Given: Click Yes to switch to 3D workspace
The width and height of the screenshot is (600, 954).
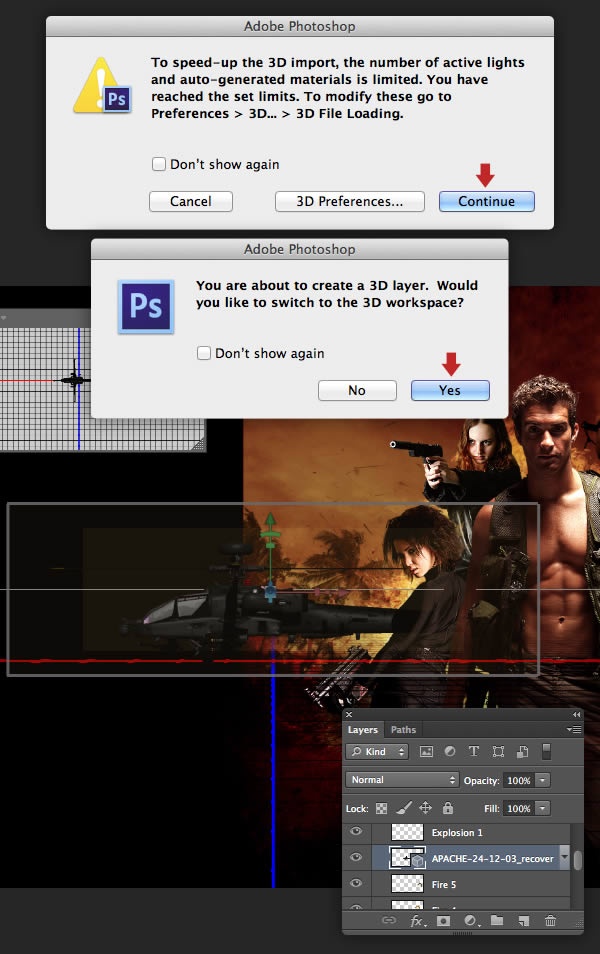Looking at the screenshot, I should [x=450, y=391].
